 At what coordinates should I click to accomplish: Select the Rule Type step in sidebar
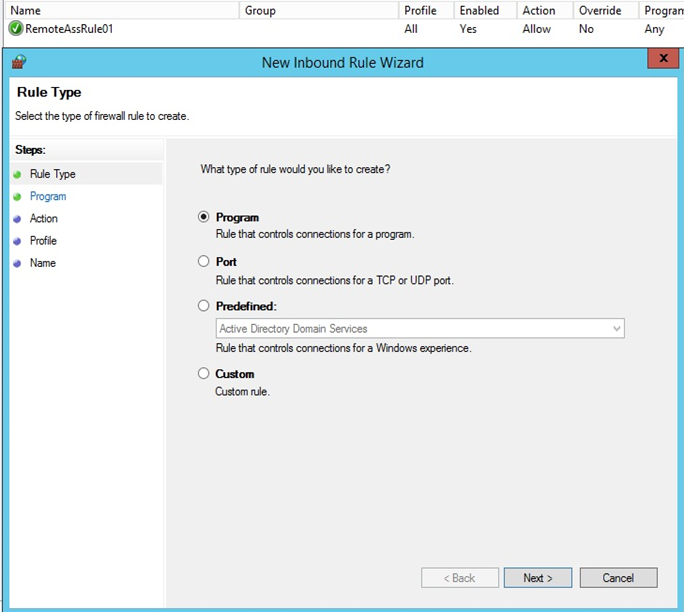click(x=52, y=174)
